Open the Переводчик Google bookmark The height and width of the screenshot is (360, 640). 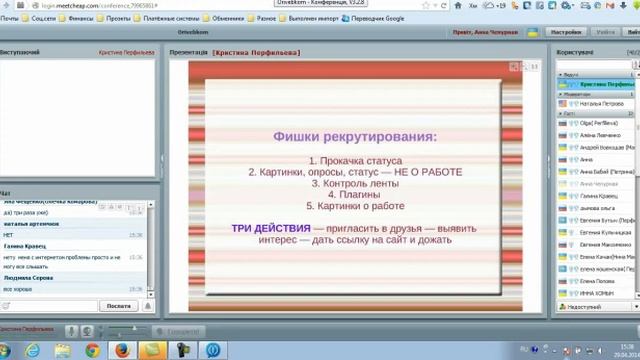click(373, 18)
